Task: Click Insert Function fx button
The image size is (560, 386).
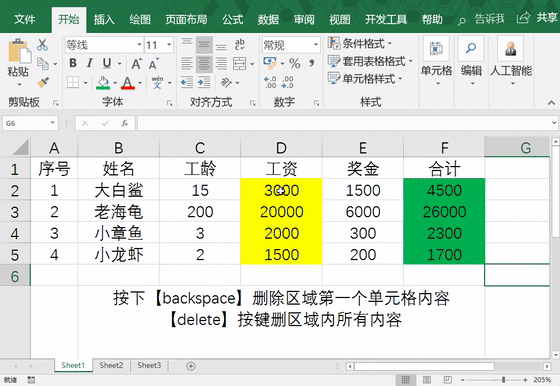Action: coord(125,123)
